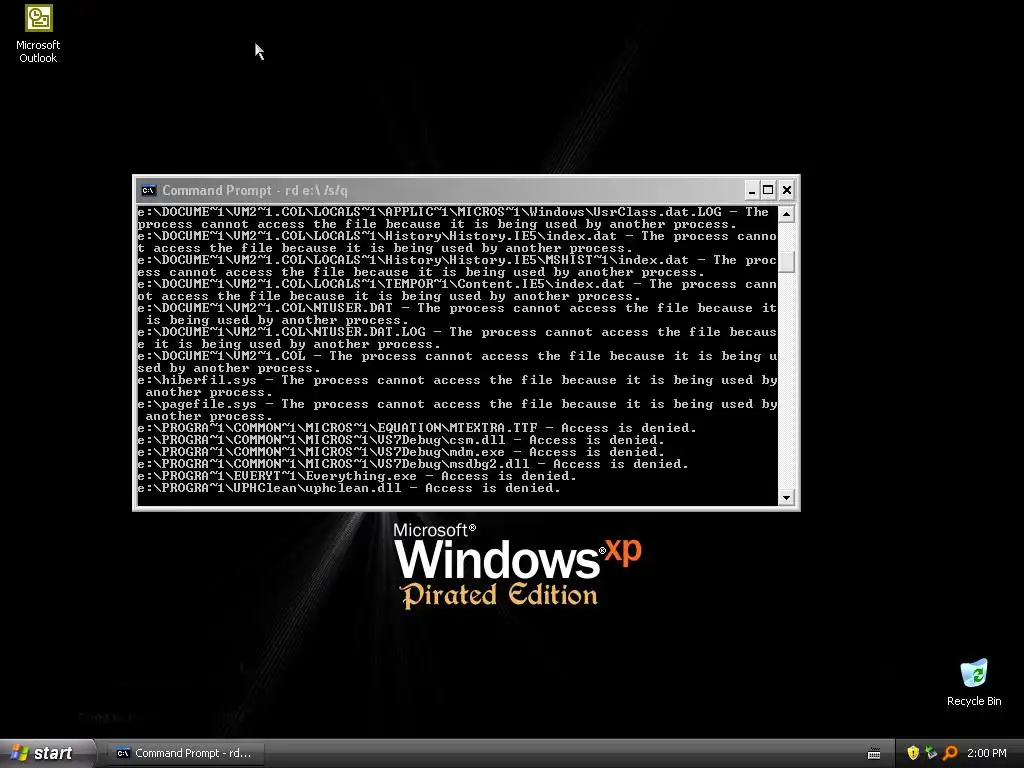Image resolution: width=1024 pixels, height=768 pixels.
Task: Click the e:\pagefile.sys error line
Action: [457, 410]
